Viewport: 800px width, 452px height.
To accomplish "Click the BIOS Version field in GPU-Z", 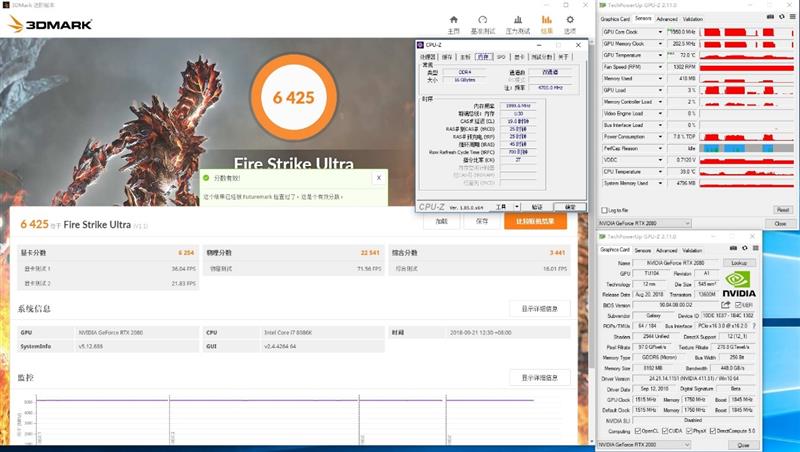I will (x=676, y=305).
